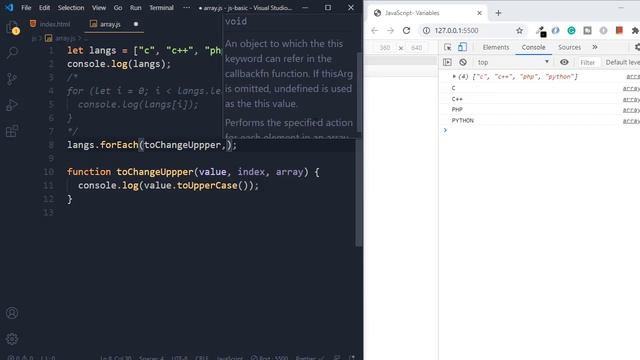Open the 'top' JavaScript context dropdown

pyautogui.click(x=513, y=62)
